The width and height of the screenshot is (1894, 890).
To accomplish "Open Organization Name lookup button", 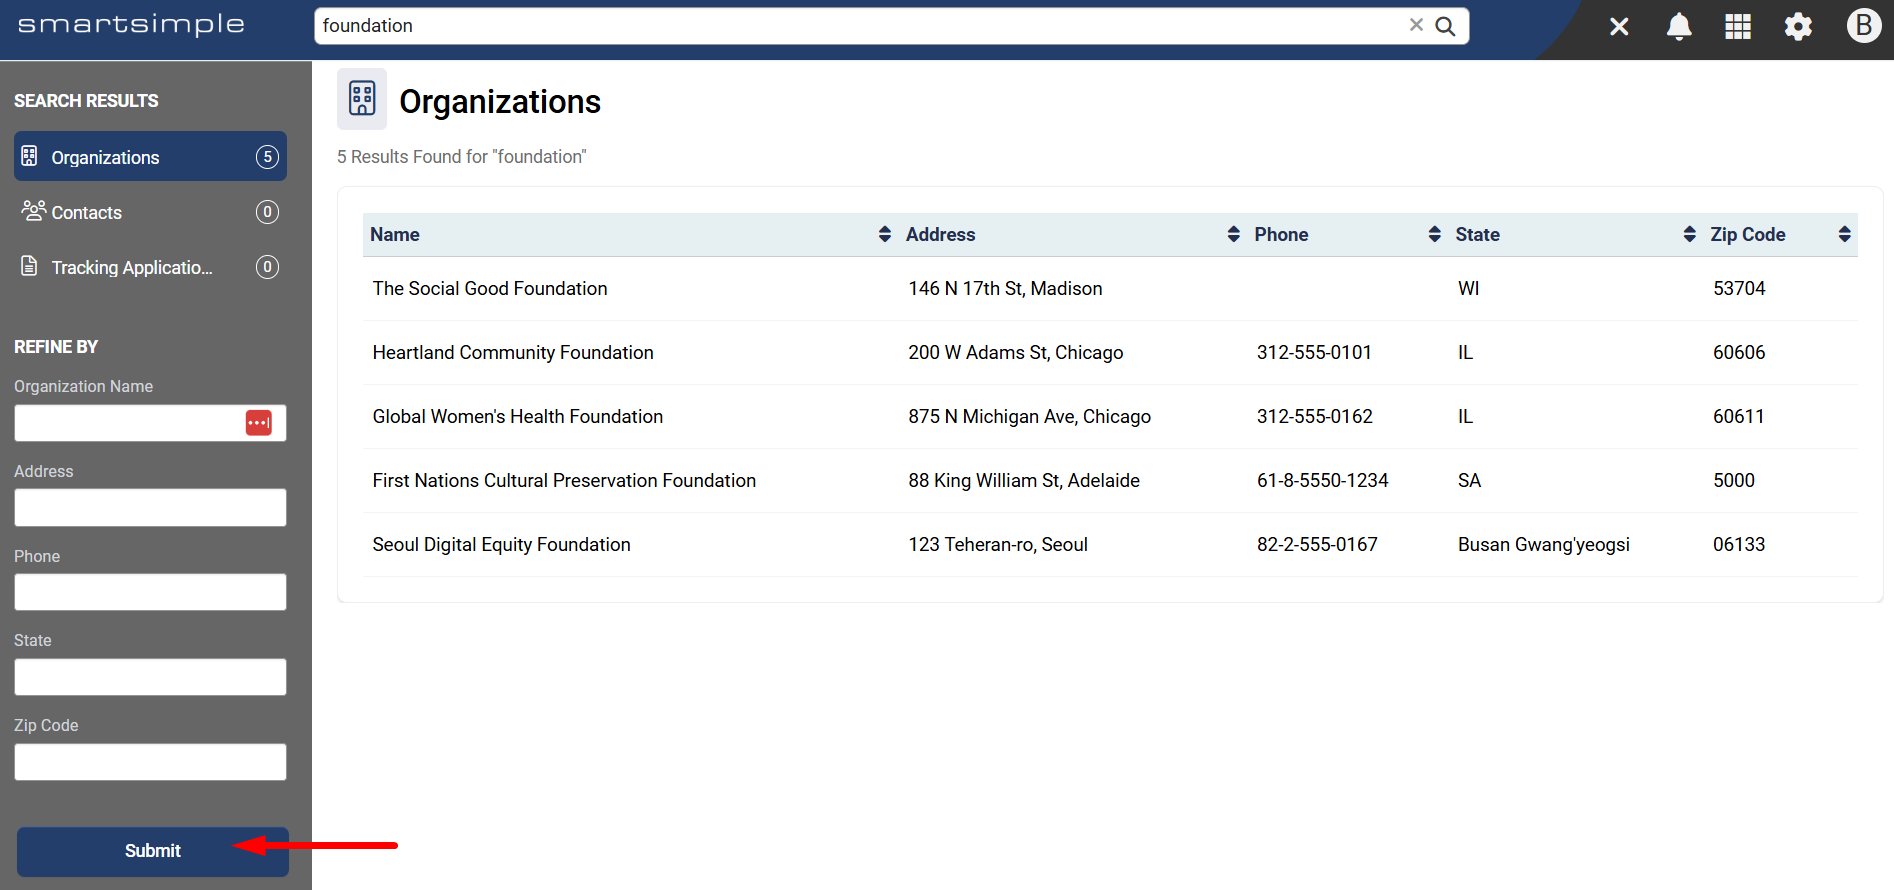I will [x=259, y=423].
